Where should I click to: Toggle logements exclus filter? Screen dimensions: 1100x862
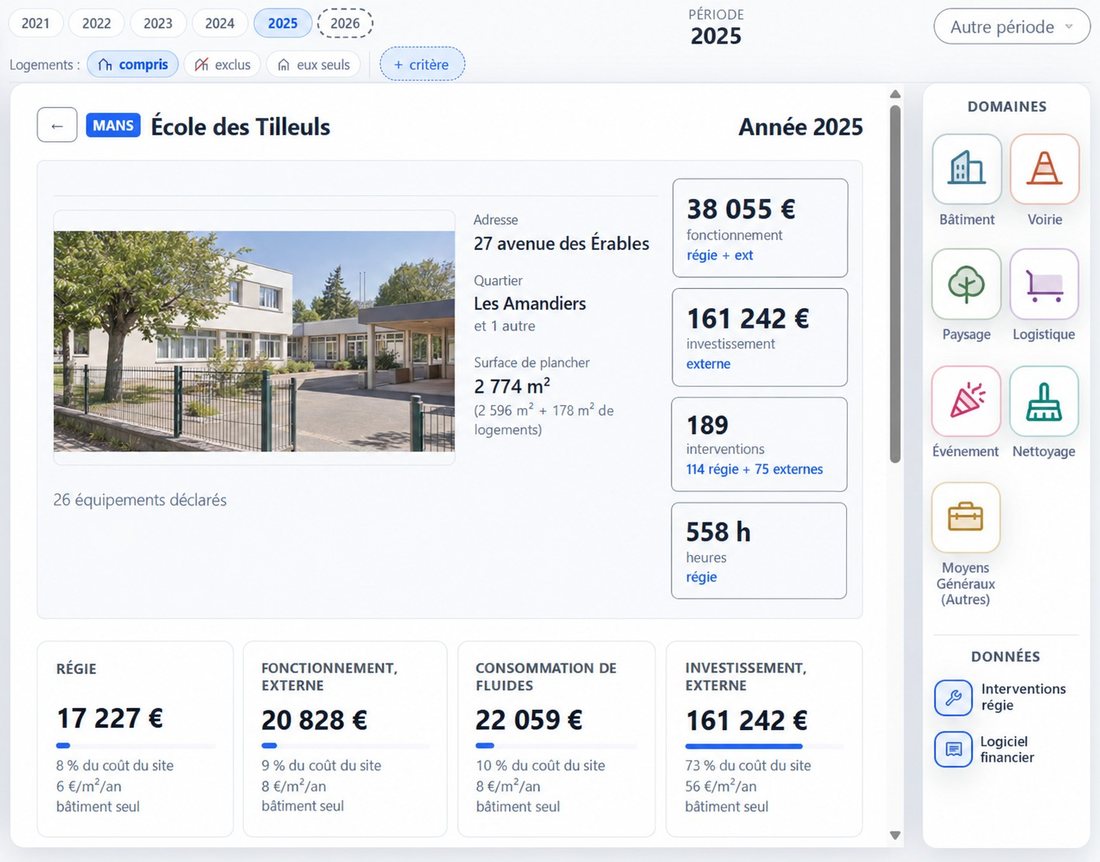(222, 65)
